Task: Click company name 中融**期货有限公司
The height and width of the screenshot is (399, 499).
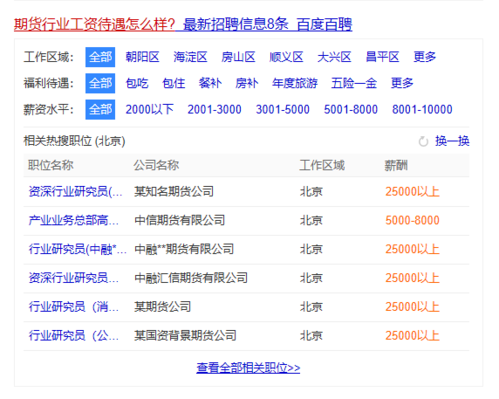Action: click(x=184, y=249)
